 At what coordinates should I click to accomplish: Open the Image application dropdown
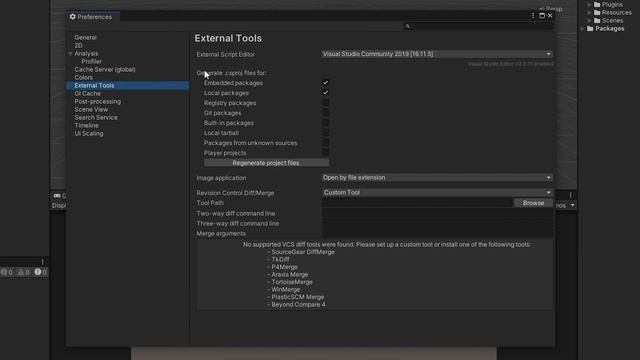(x=437, y=178)
